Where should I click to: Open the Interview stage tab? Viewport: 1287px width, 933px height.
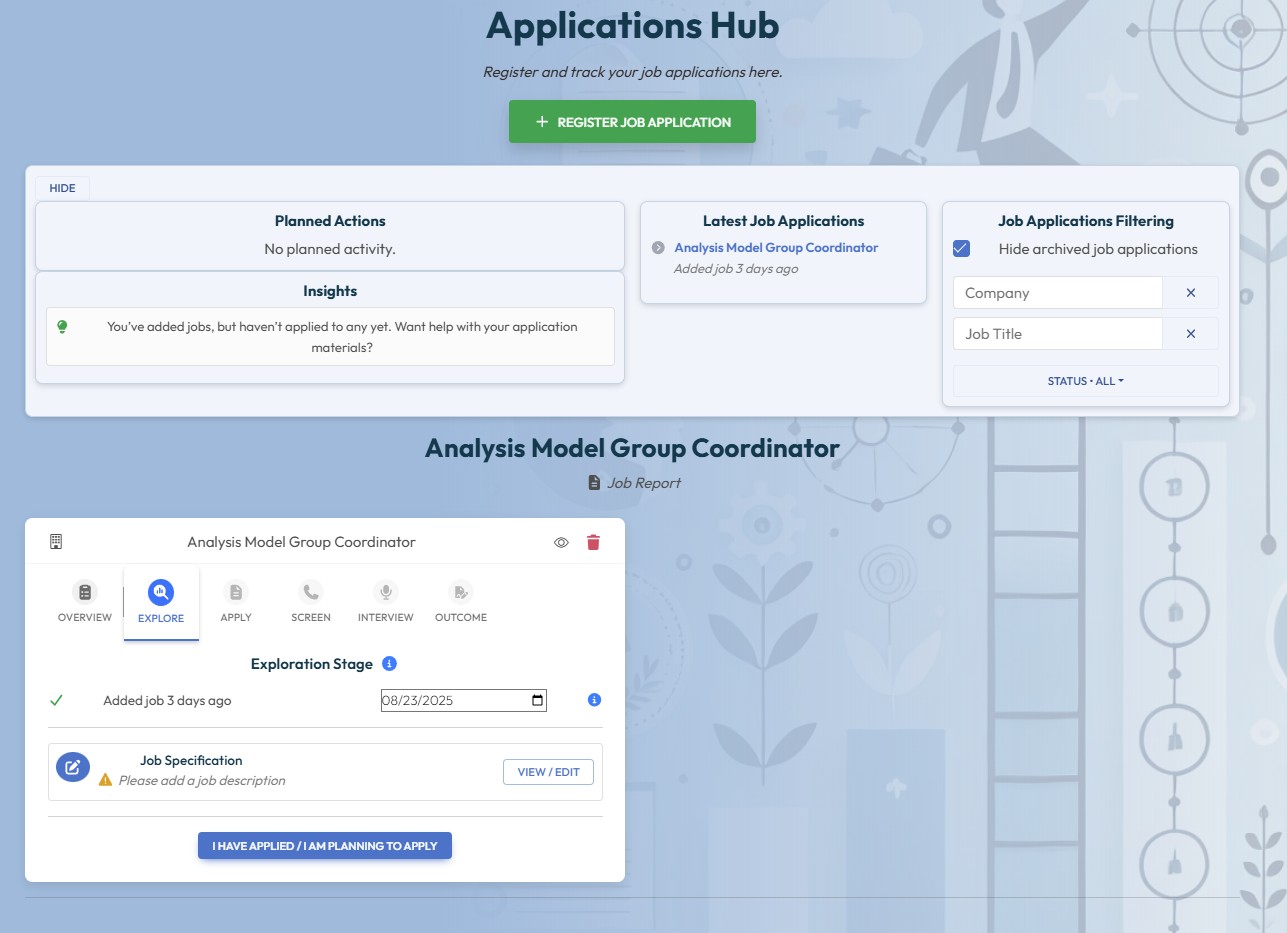(385, 602)
